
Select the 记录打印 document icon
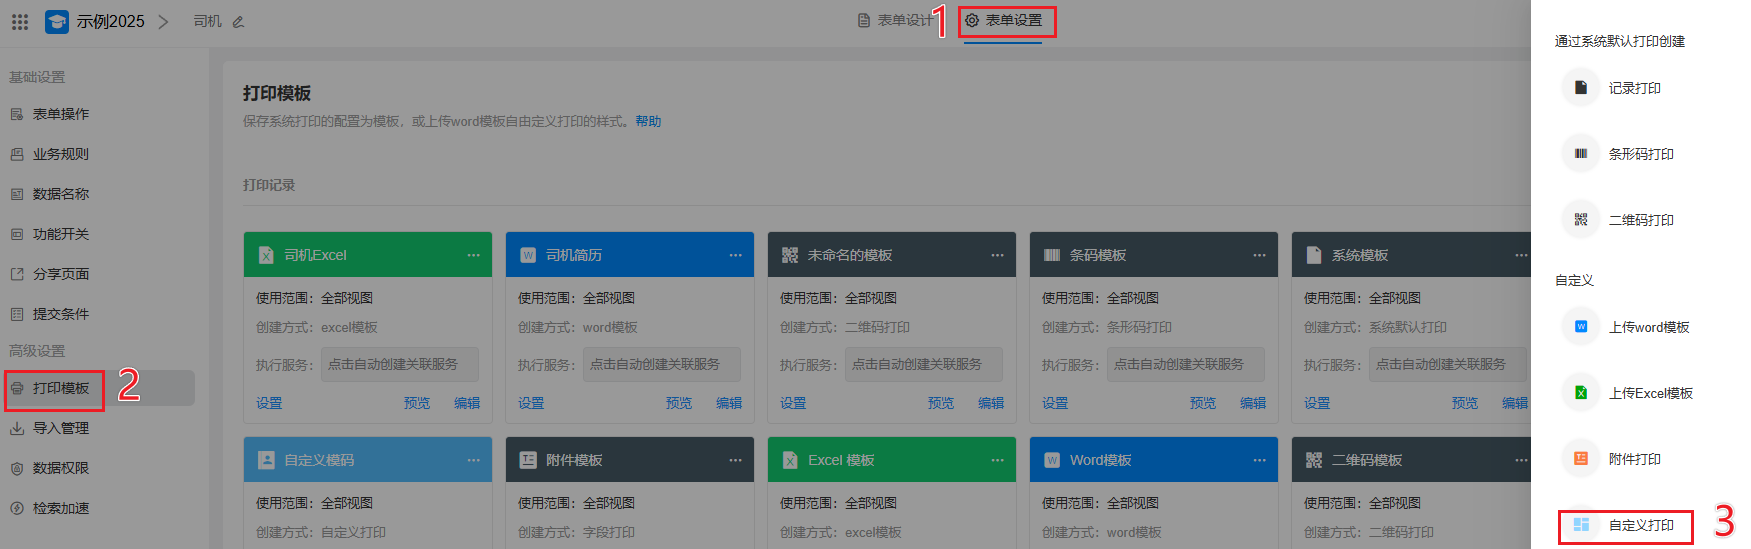click(x=1581, y=88)
